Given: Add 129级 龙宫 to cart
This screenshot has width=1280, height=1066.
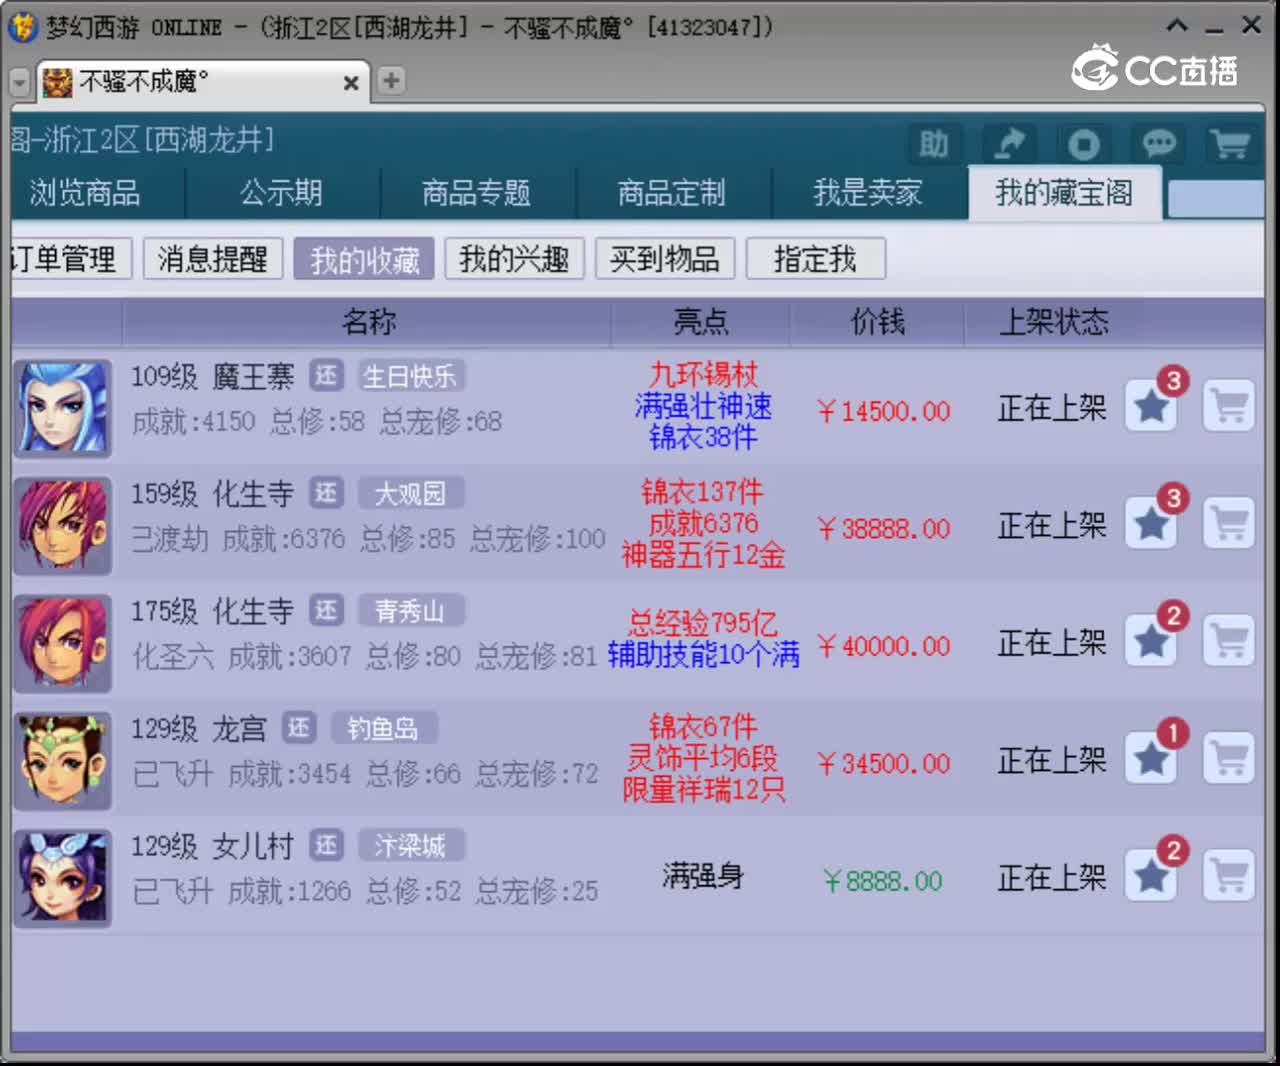Looking at the screenshot, I should pyautogui.click(x=1228, y=758).
